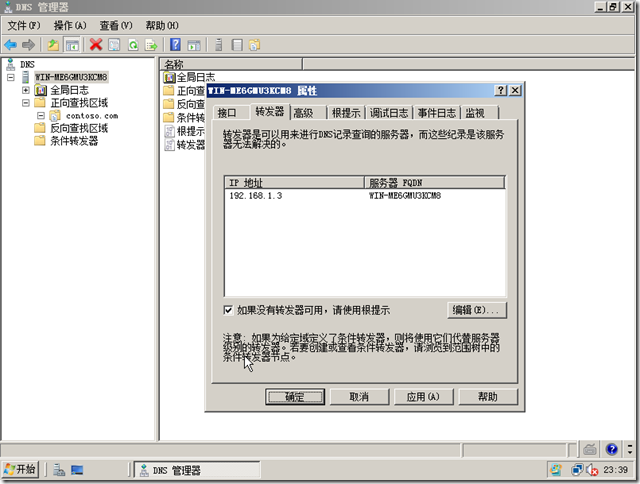
Task: Click the blue desktop quick launch icon
Action: pyautogui.click(x=77, y=470)
